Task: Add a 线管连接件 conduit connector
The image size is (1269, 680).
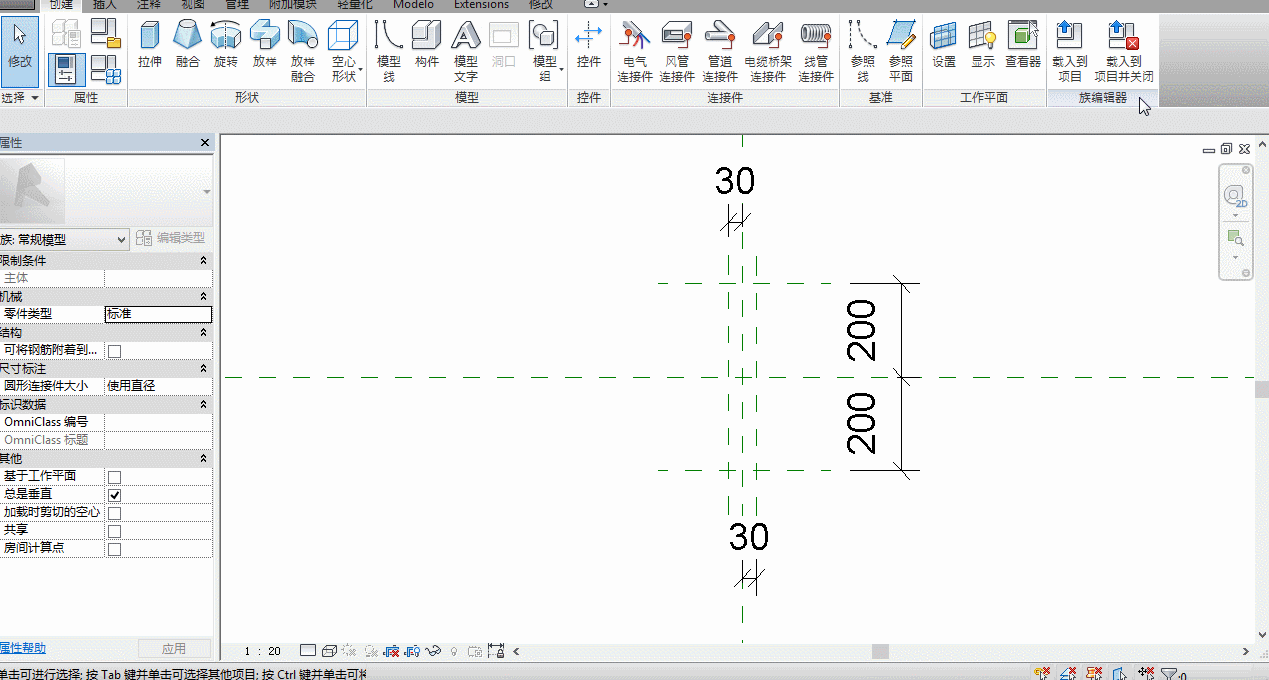Action: point(816,51)
